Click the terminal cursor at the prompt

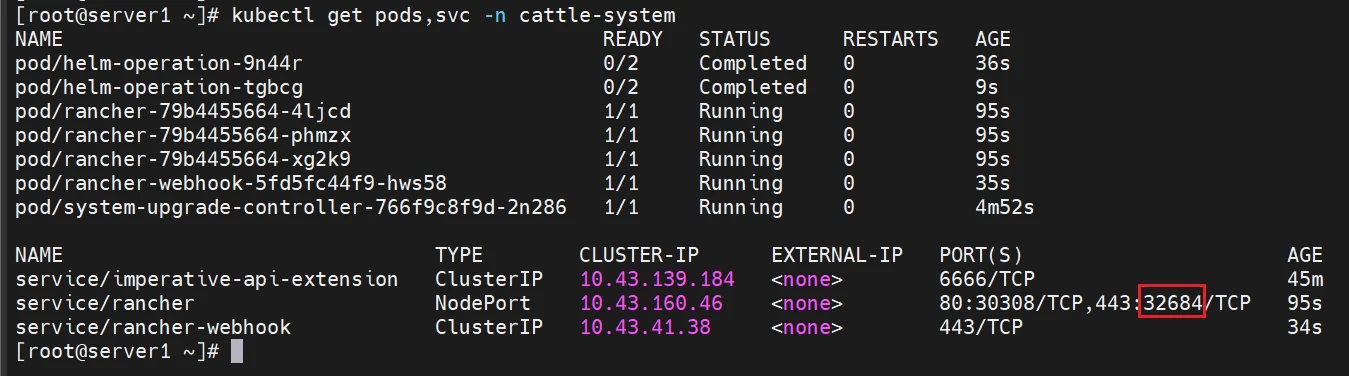tap(237, 351)
